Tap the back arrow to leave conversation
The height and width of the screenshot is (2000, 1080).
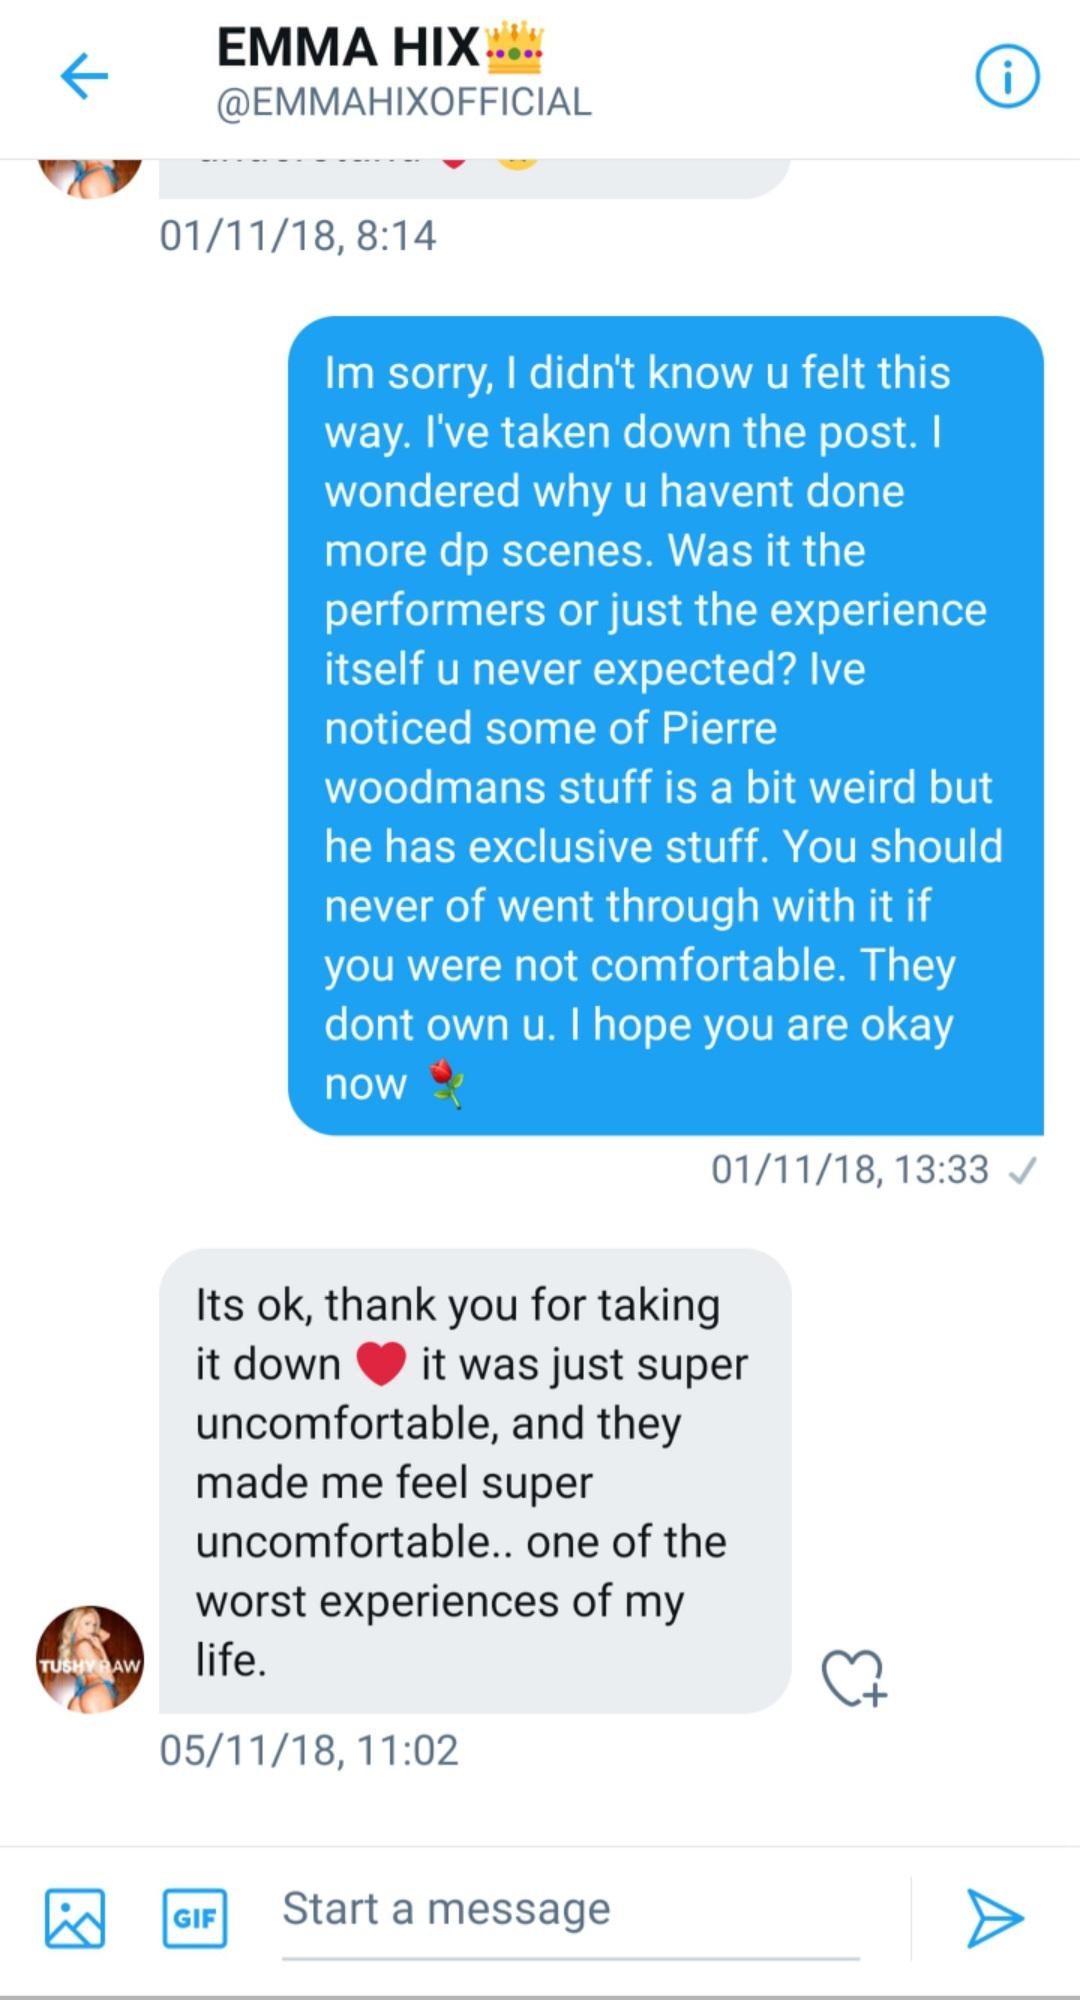(84, 76)
